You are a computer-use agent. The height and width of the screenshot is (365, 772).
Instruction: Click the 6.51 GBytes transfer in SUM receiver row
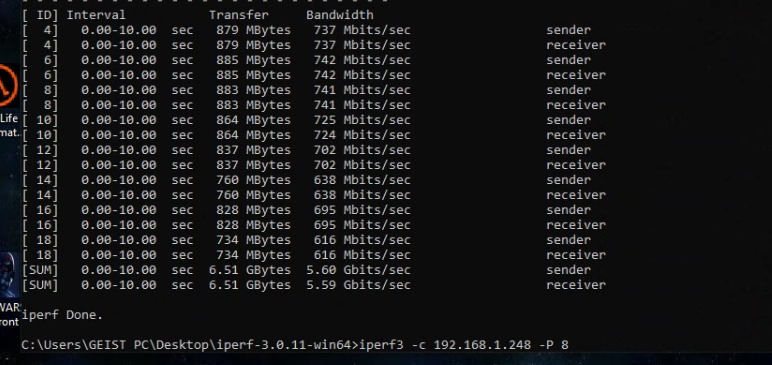coord(250,285)
